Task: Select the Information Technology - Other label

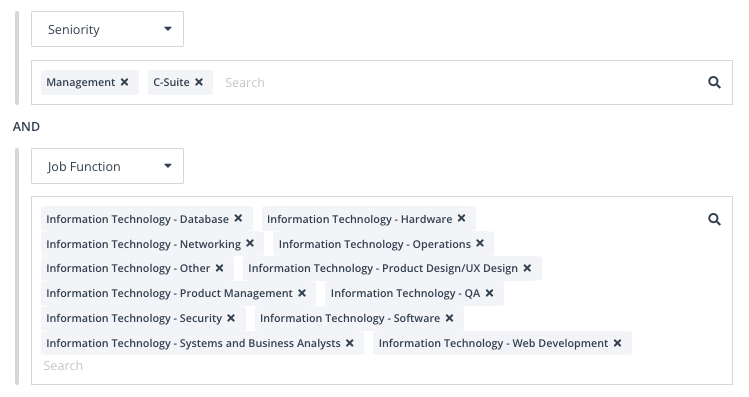Action: (128, 268)
